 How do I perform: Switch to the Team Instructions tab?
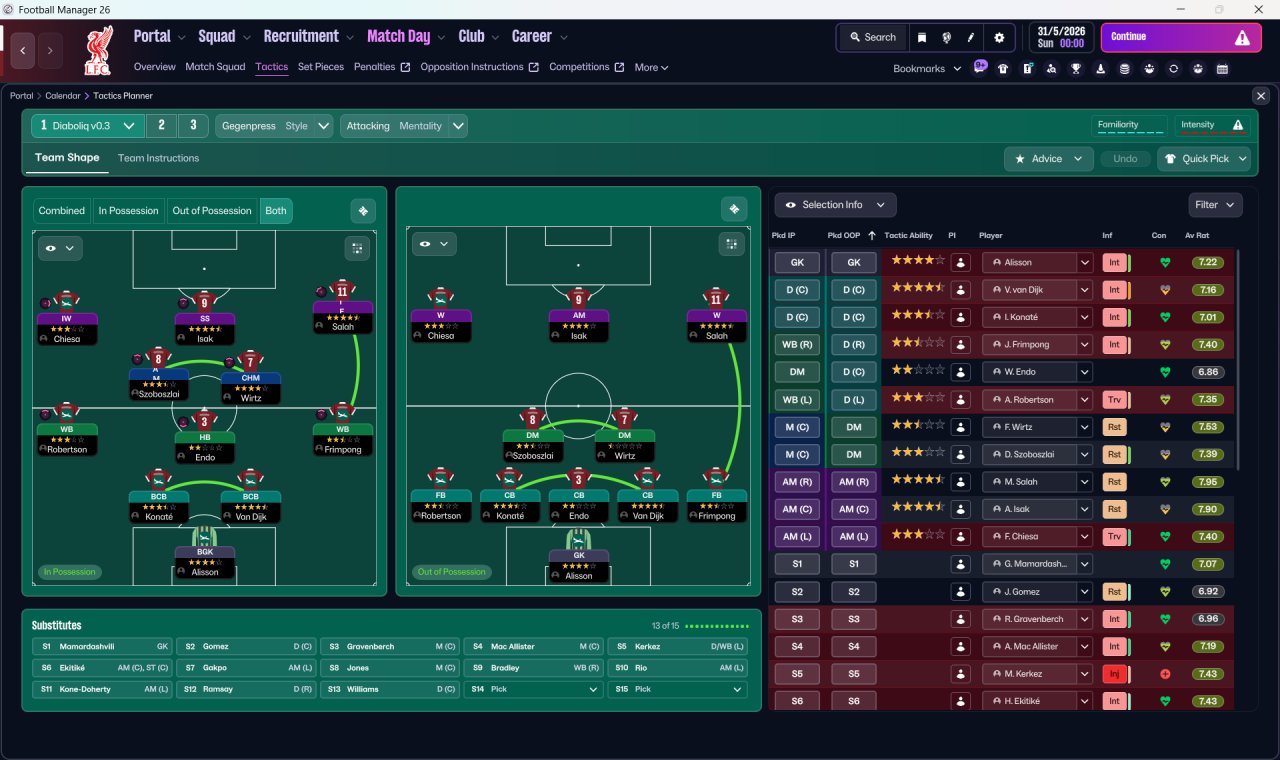158,158
